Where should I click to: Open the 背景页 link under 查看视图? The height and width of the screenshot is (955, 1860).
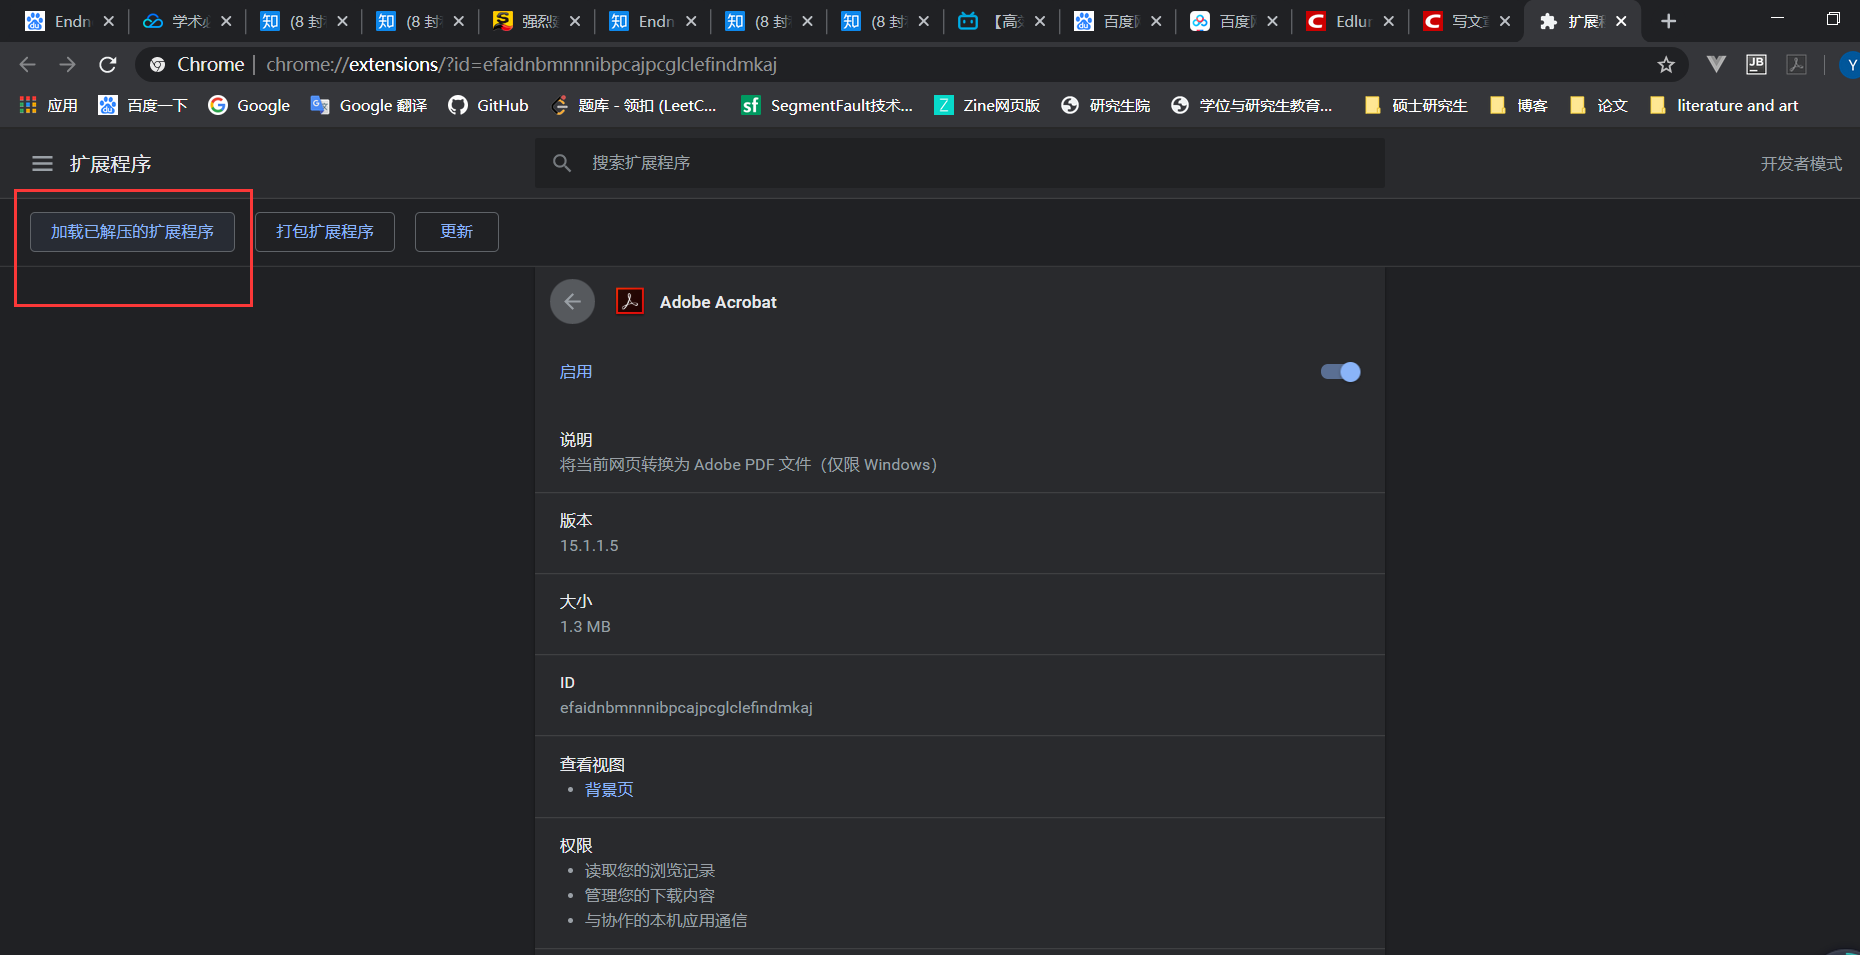[x=609, y=790]
